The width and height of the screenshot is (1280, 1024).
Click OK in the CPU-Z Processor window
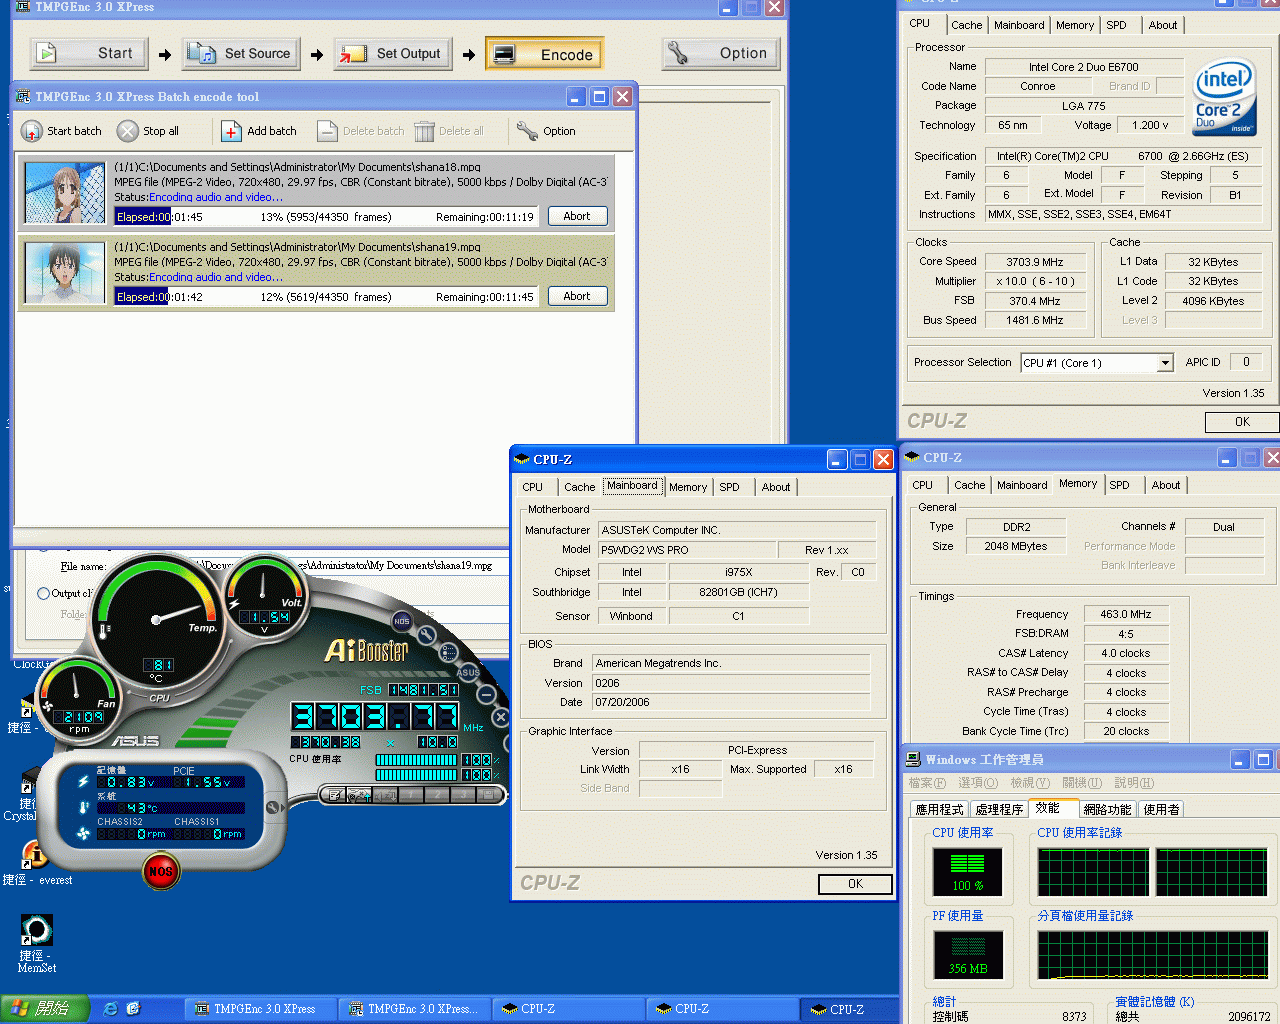(1242, 422)
